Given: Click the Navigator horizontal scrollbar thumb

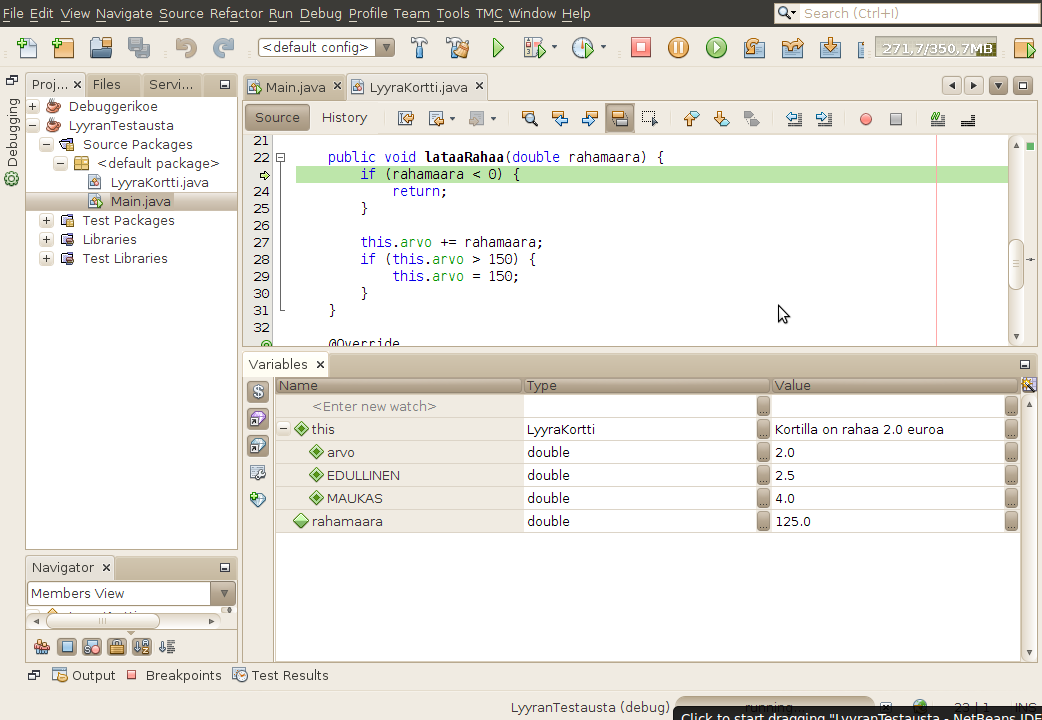Looking at the screenshot, I should click(102, 621).
